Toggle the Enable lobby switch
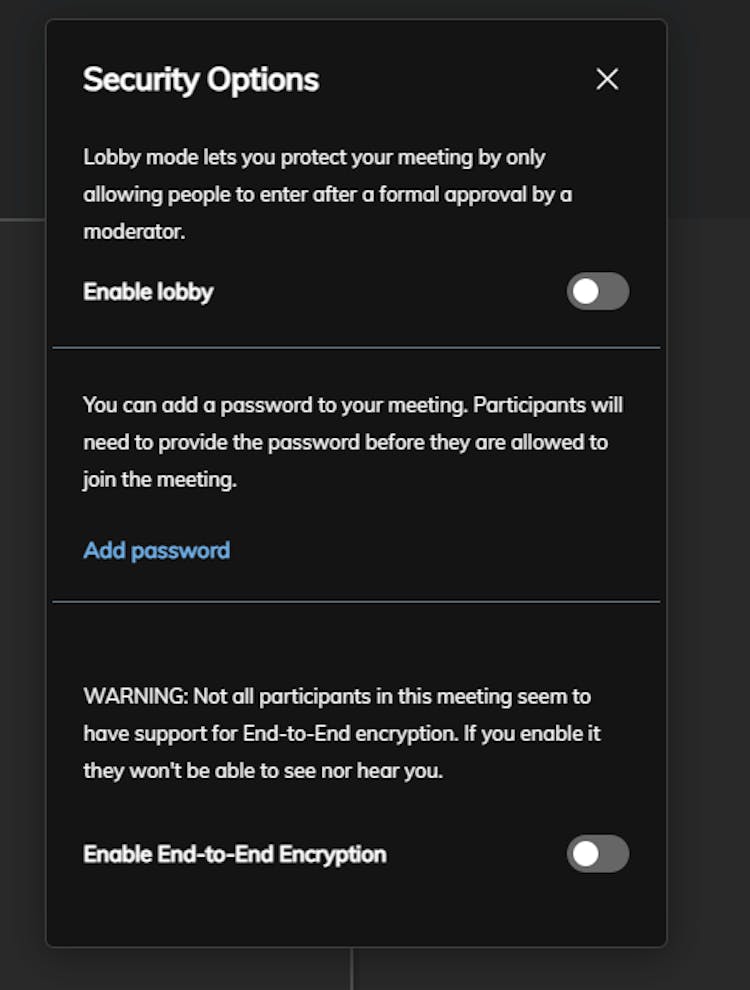Viewport: 750px width, 990px height. coord(598,292)
